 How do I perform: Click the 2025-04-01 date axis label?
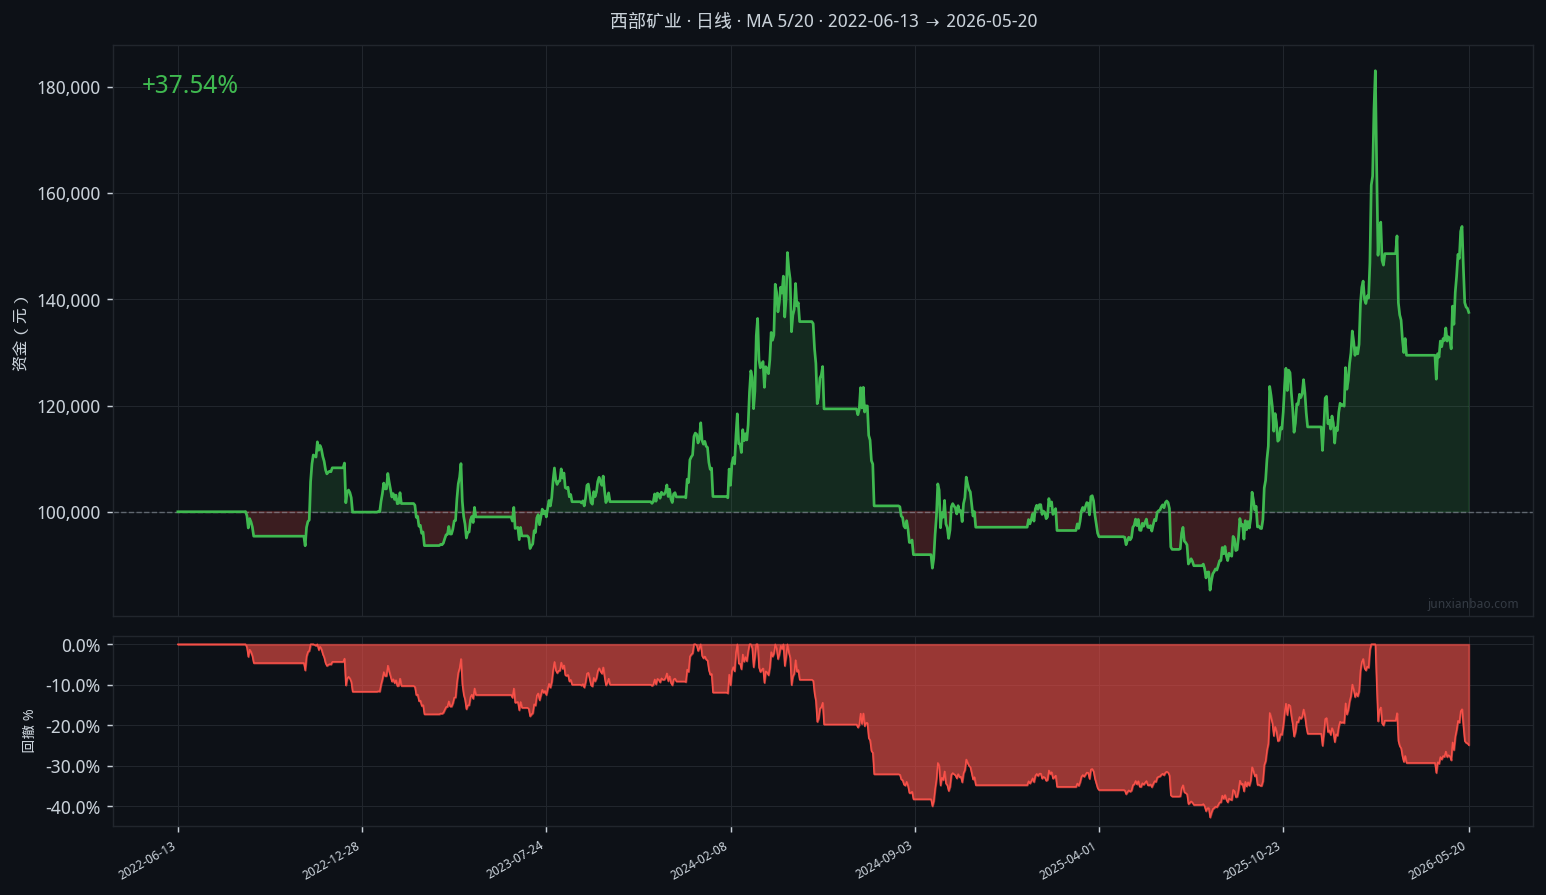[x=1068, y=860]
